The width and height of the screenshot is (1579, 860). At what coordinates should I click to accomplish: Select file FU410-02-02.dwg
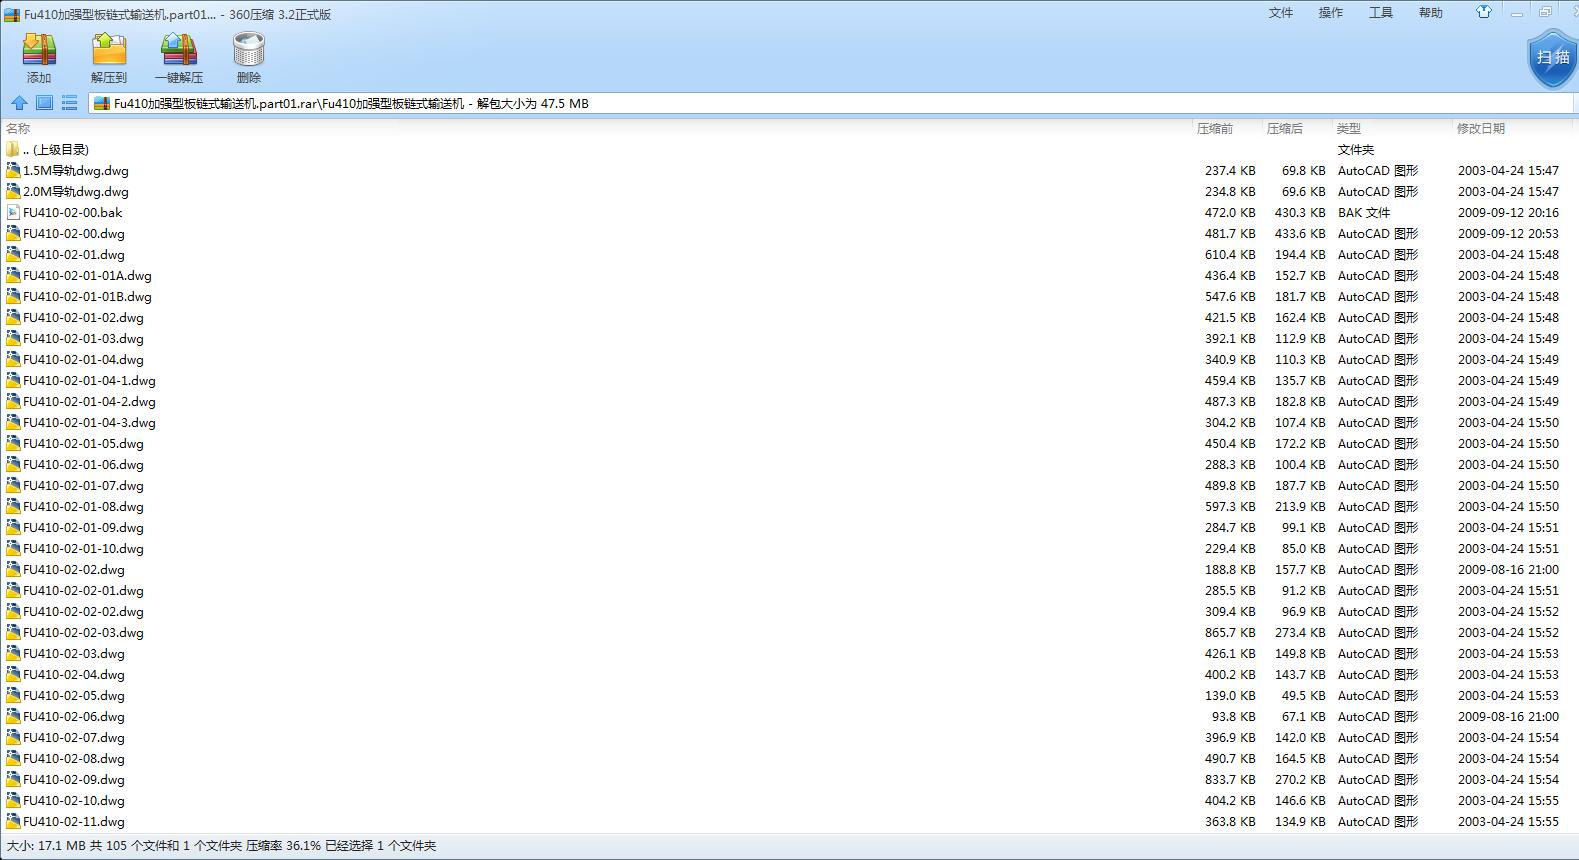click(74, 570)
